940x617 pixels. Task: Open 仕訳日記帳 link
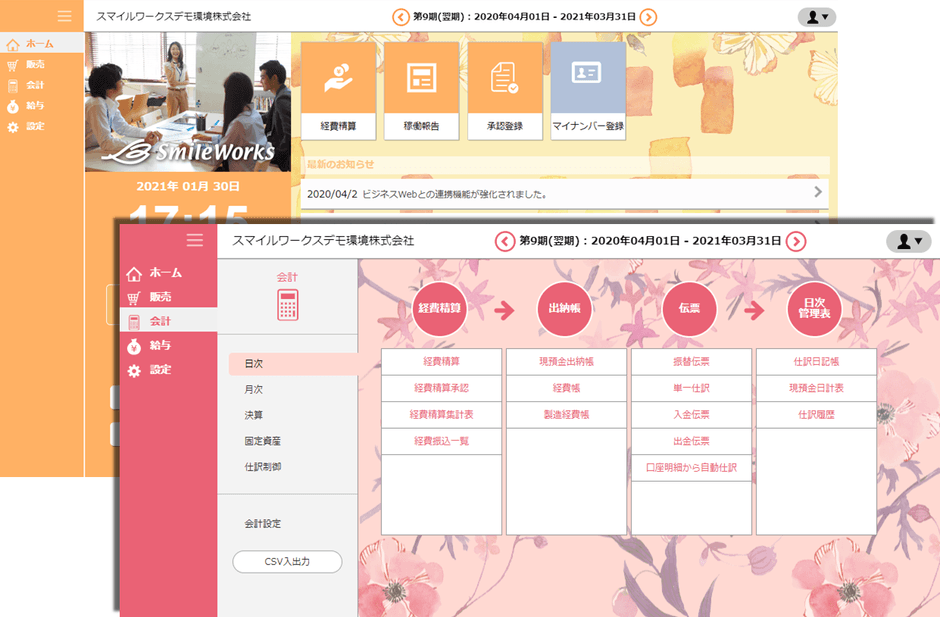pos(816,361)
